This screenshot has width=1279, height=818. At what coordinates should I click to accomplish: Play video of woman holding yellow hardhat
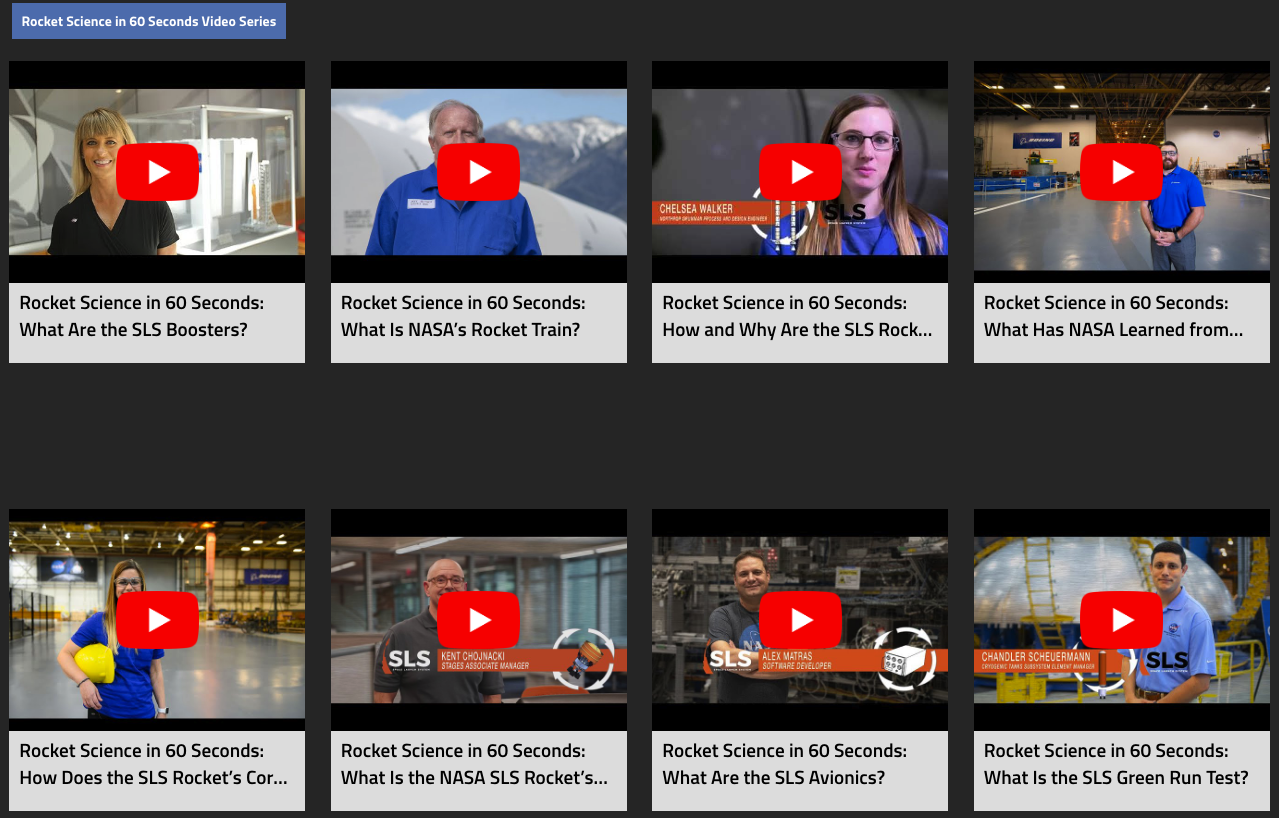(157, 620)
